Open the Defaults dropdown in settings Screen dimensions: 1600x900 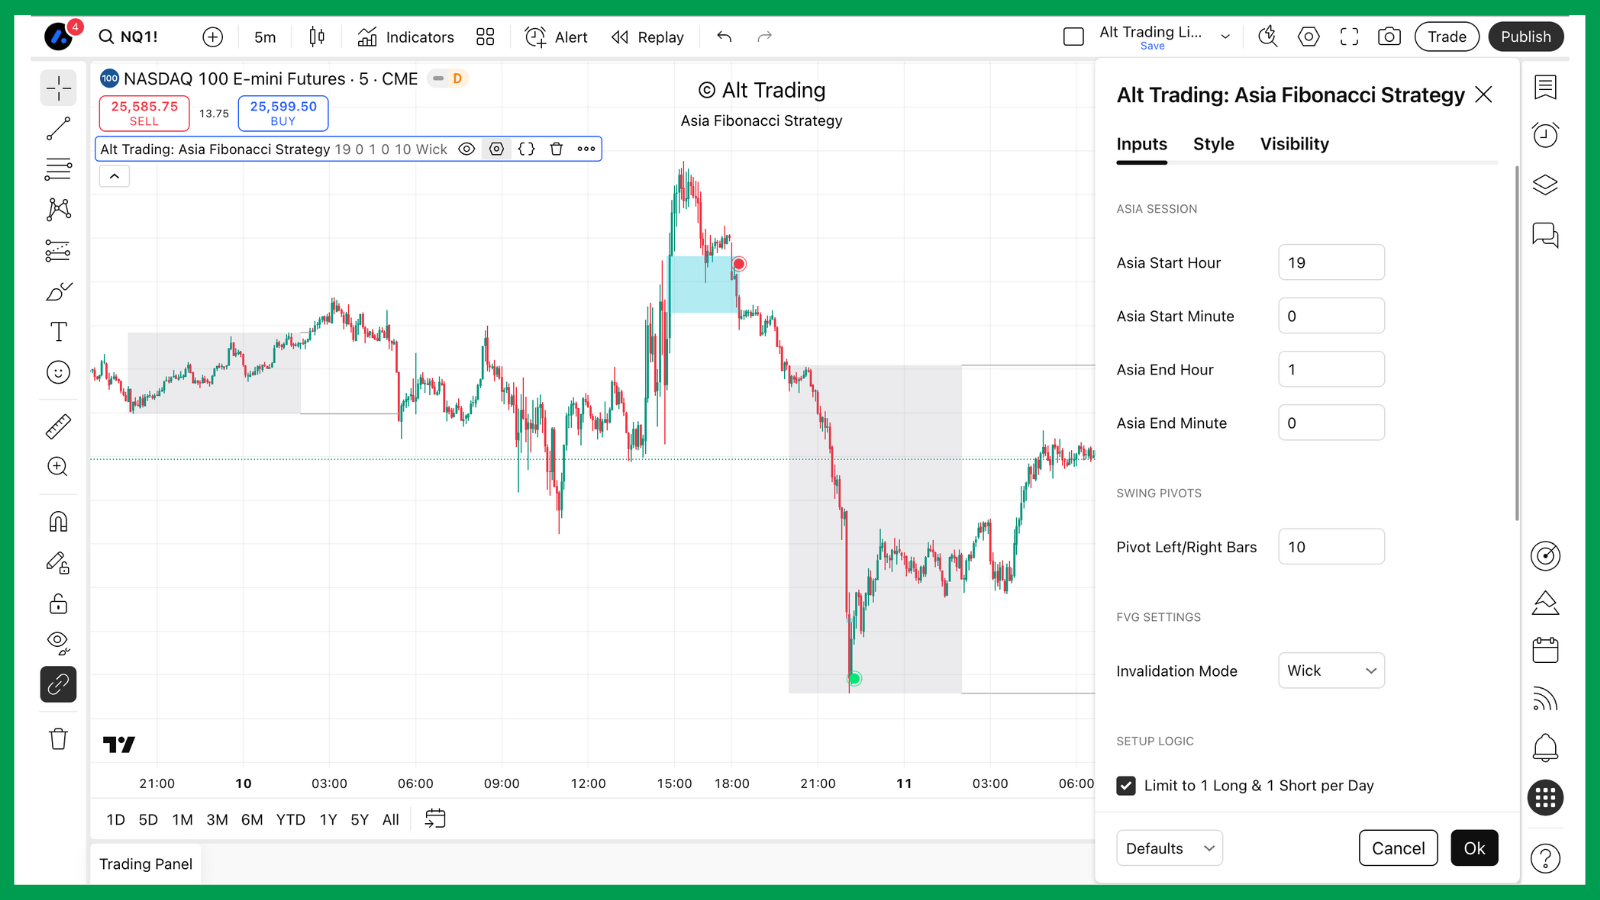[x=1168, y=847]
